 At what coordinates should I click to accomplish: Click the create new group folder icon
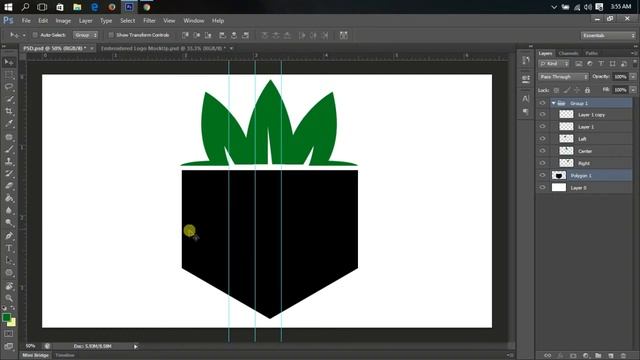click(x=598, y=356)
